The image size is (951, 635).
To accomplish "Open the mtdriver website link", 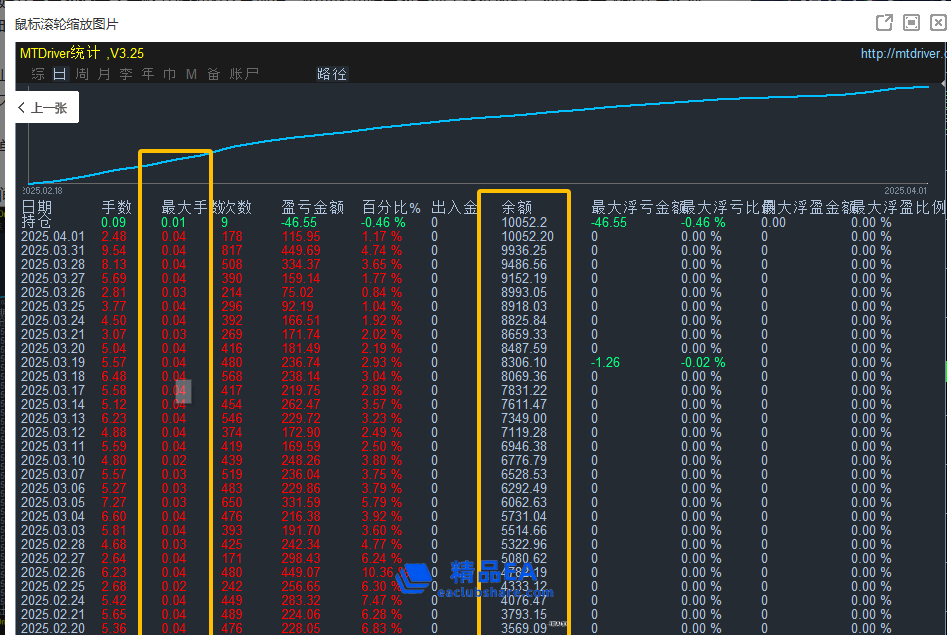I will coord(903,54).
